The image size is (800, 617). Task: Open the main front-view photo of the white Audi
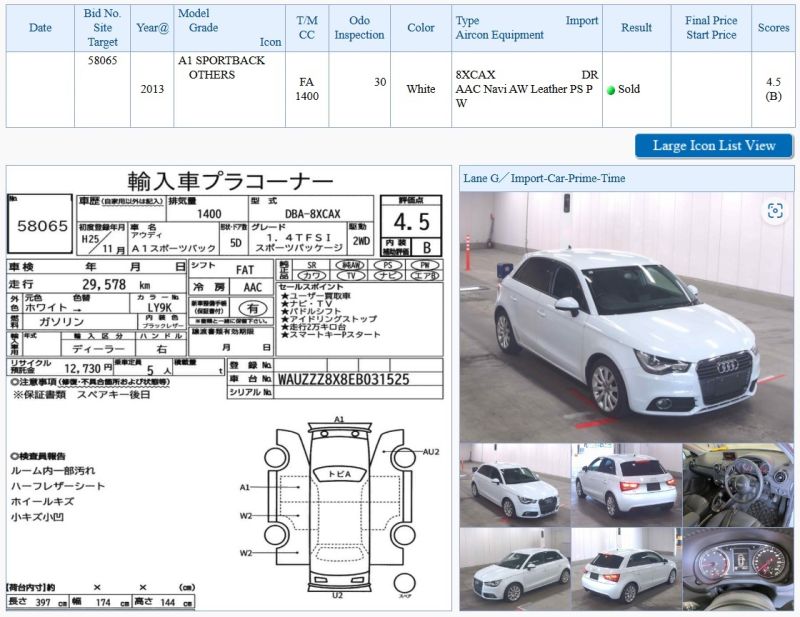[627, 316]
